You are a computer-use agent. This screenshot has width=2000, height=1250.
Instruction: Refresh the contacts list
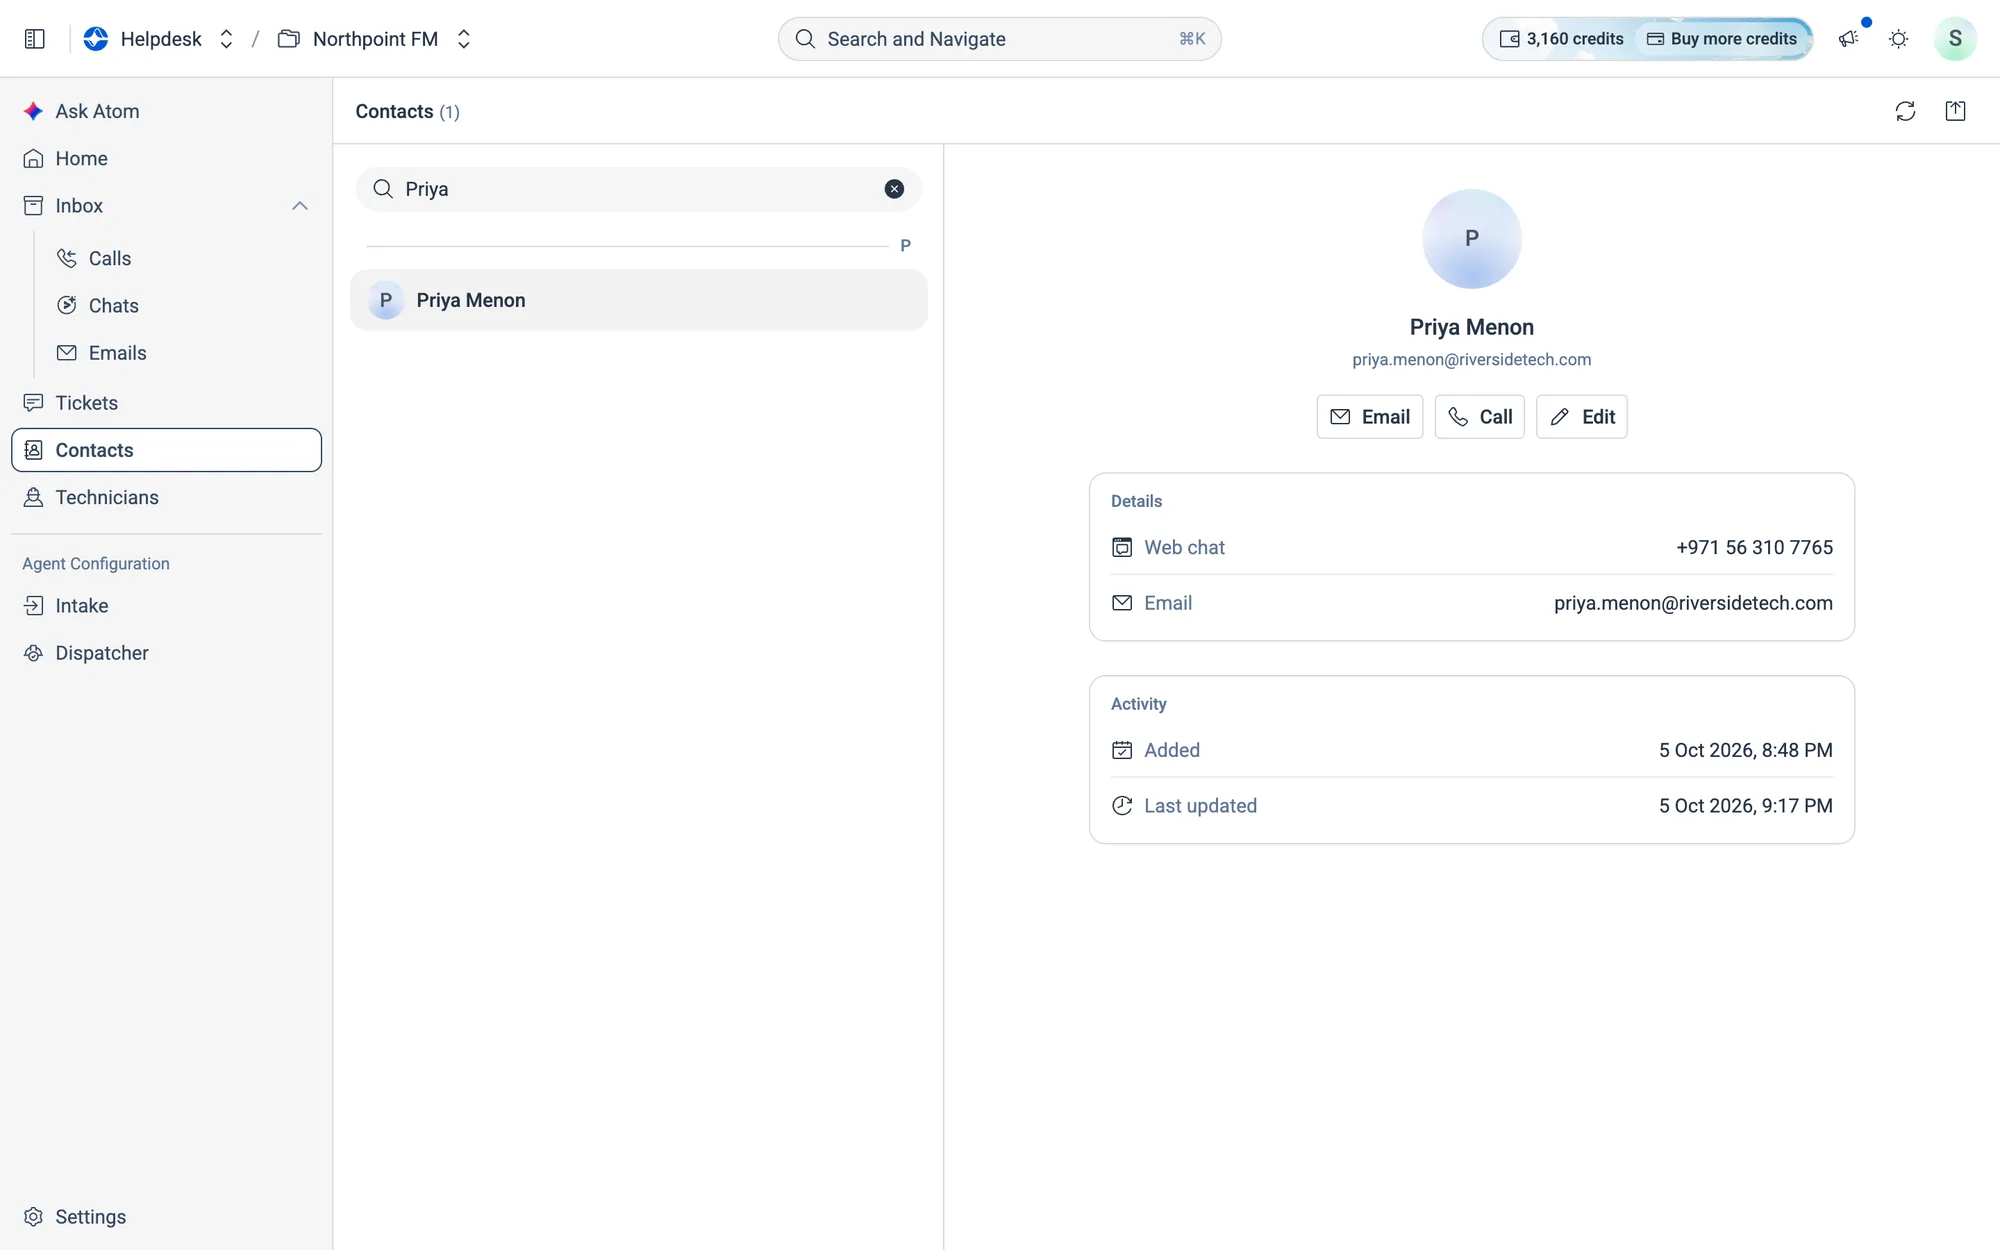click(1905, 111)
